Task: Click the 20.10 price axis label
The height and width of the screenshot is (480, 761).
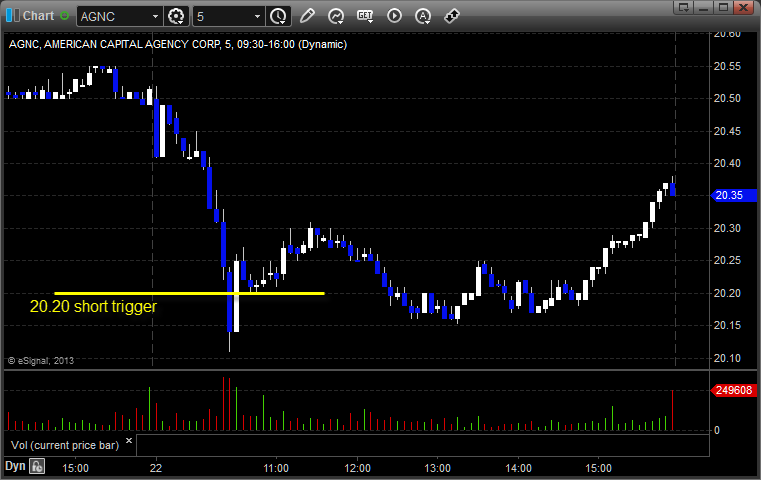Action: pyautogui.click(x=727, y=358)
